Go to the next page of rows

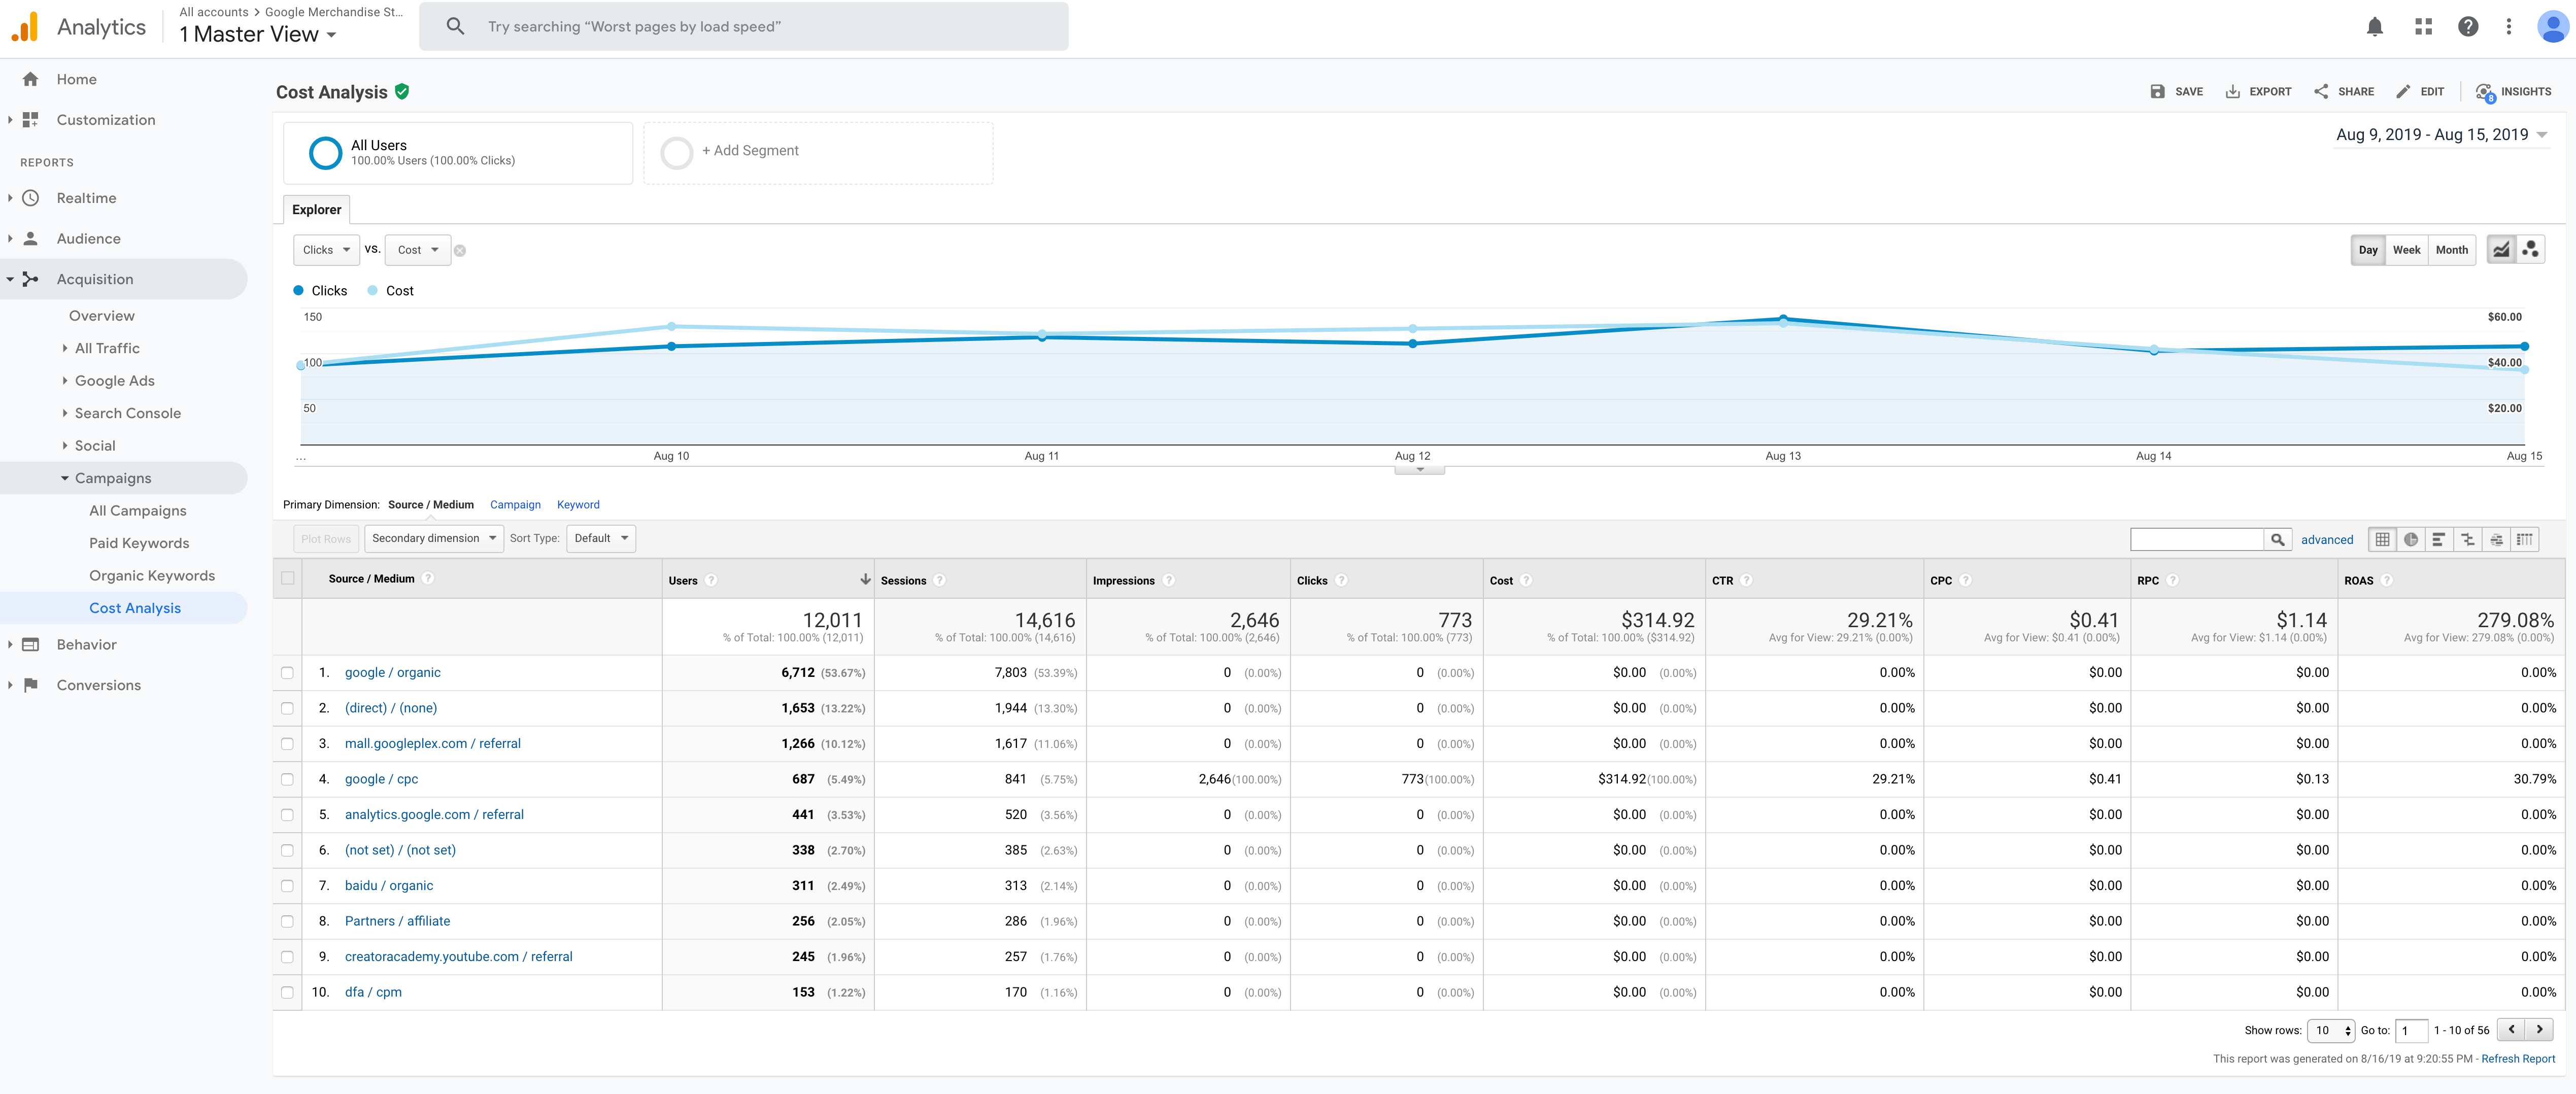pyautogui.click(x=2539, y=1029)
